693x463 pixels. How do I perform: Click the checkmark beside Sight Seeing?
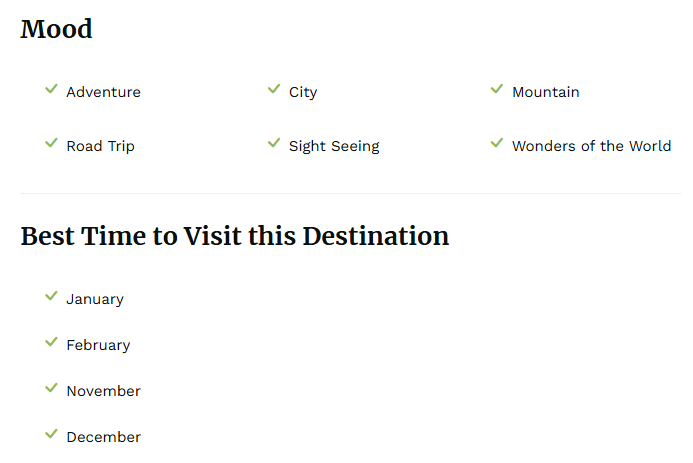pos(274,144)
